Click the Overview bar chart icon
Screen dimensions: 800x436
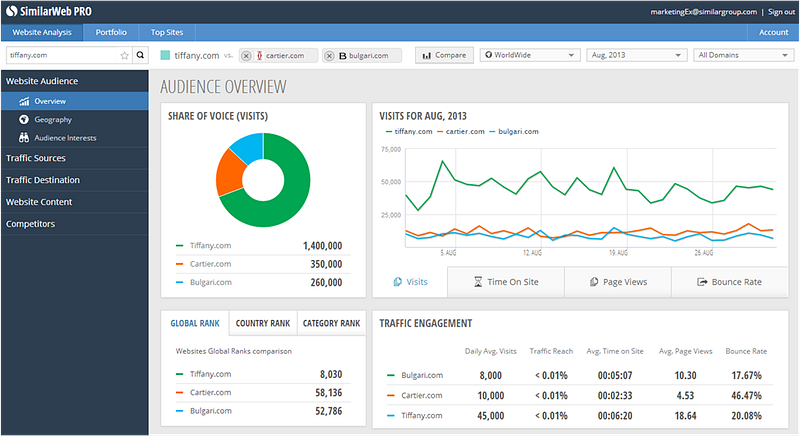[x=23, y=102]
